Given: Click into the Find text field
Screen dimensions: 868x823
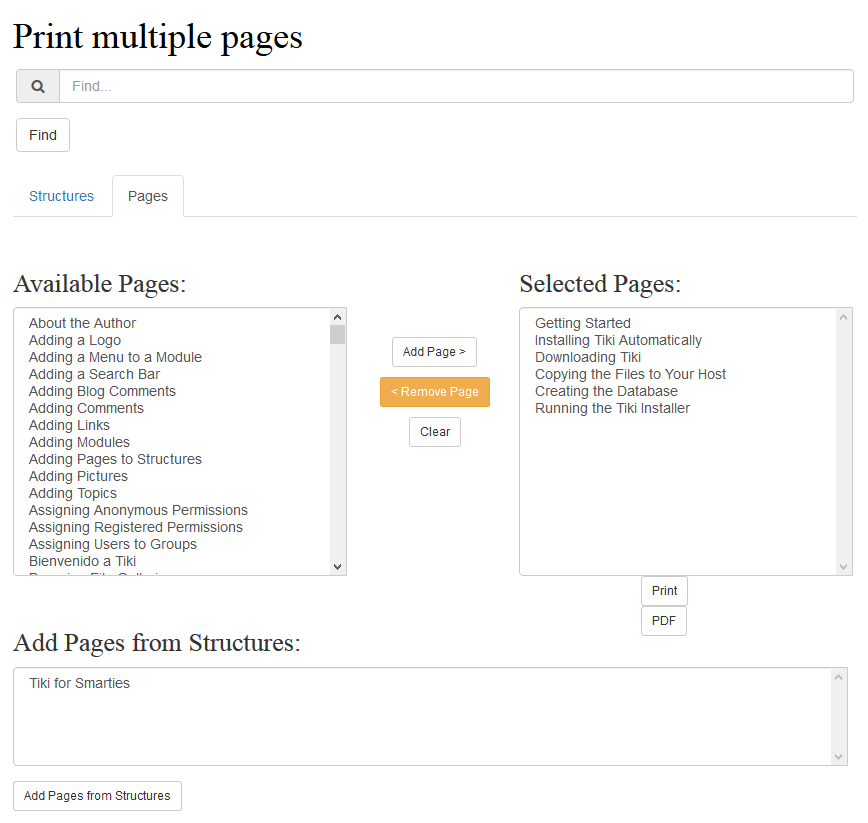Looking at the screenshot, I should pyautogui.click(x=455, y=86).
